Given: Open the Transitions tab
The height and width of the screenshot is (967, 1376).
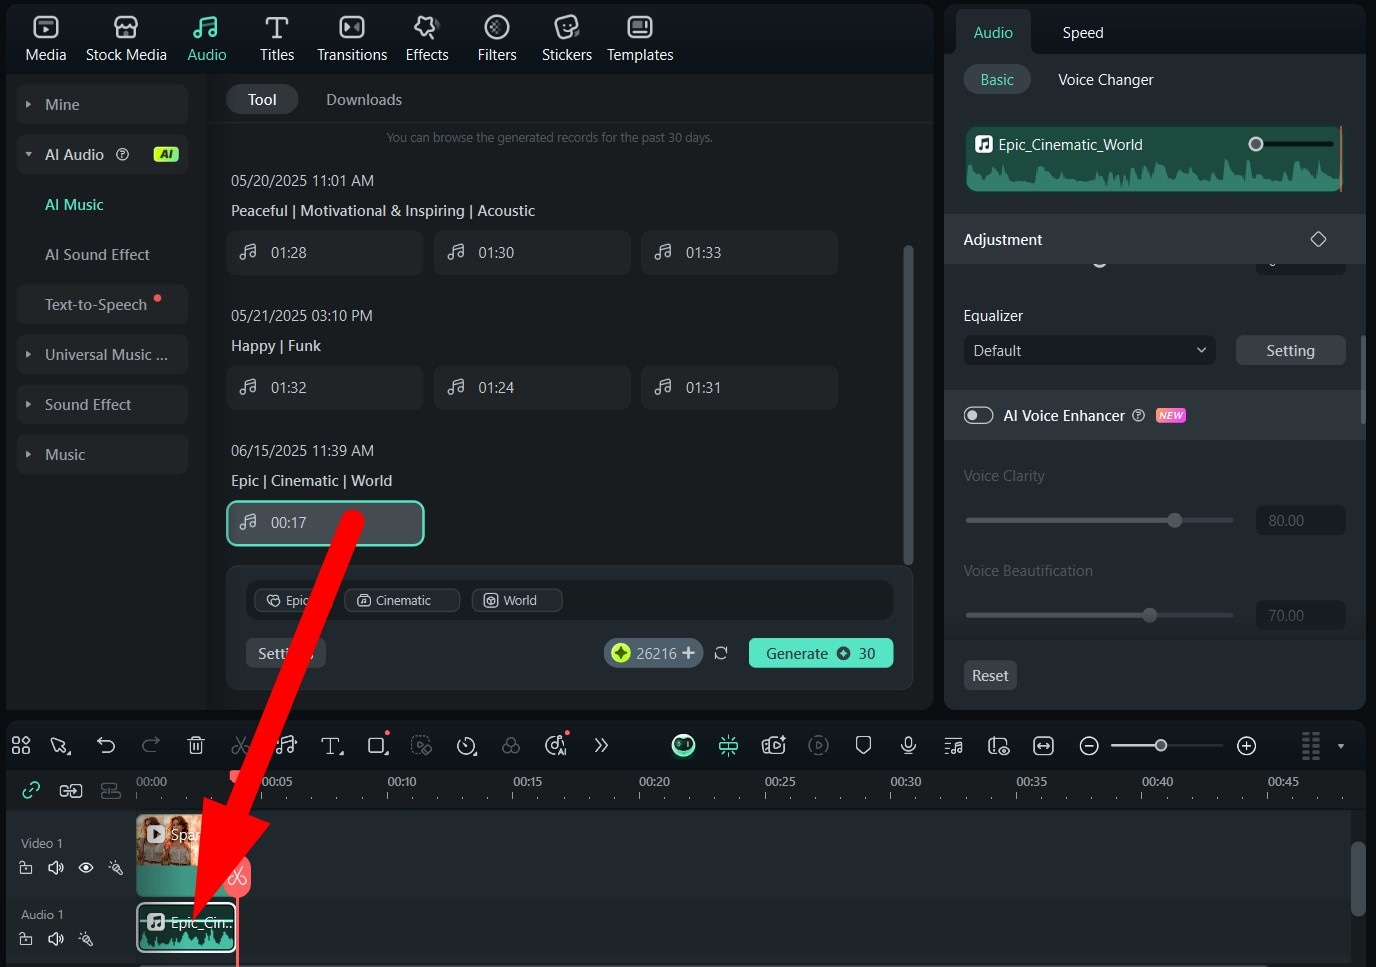Looking at the screenshot, I should [x=352, y=39].
